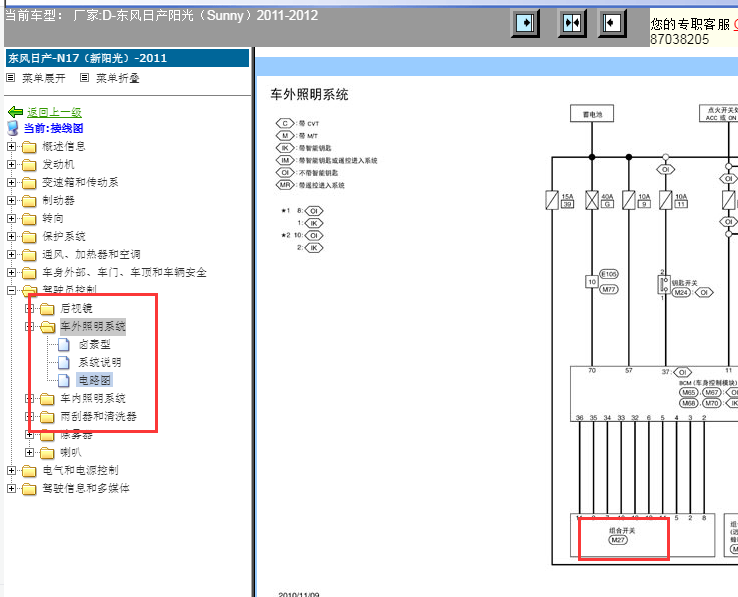Open the 系统说明 document
The width and height of the screenshot is (738, 597).
pyautogui.click(x=100, y=363)
